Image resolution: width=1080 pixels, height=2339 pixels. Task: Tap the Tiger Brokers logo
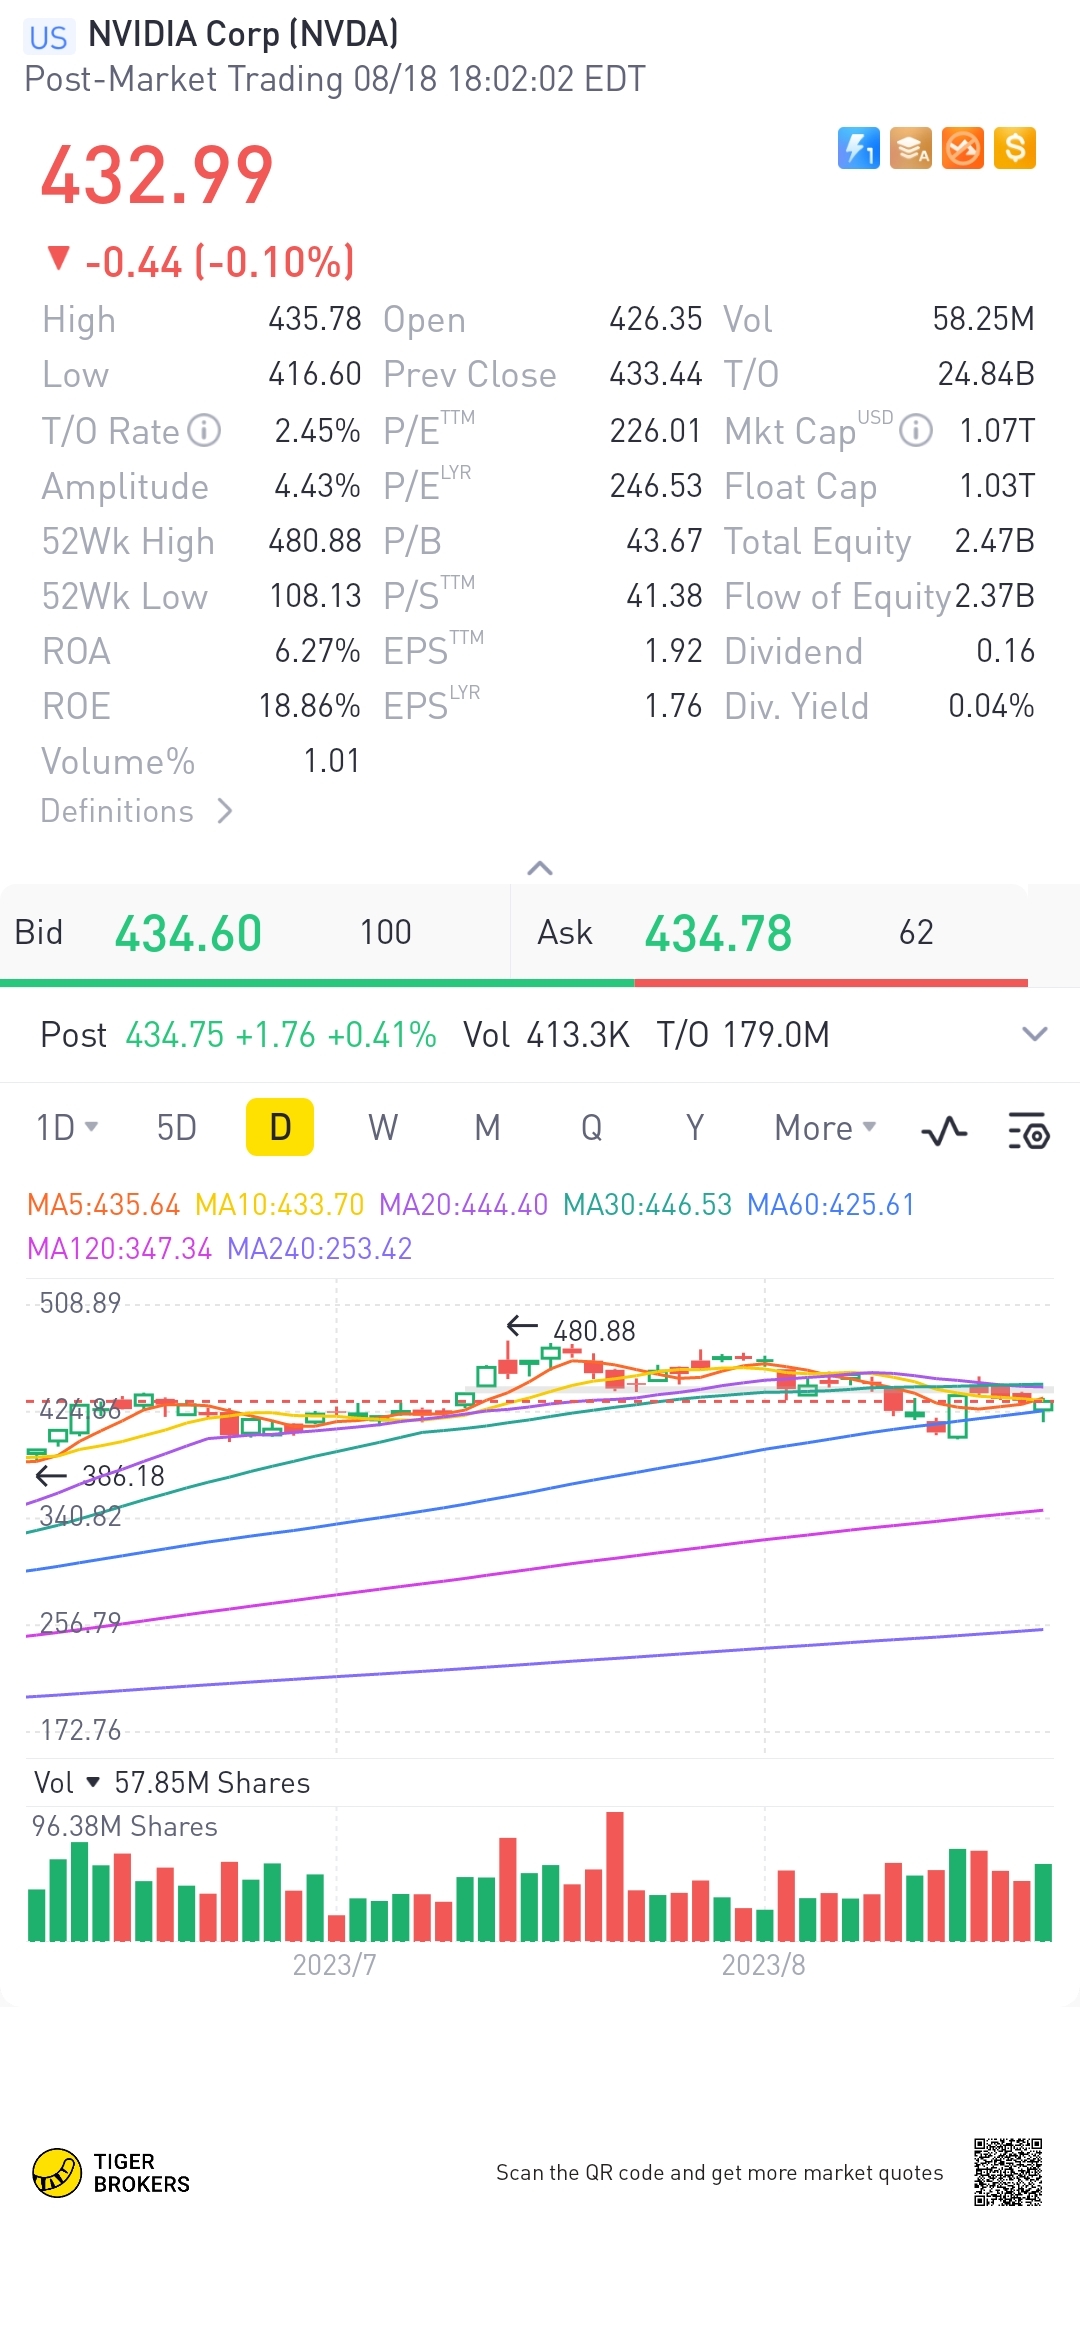point(111,2173)
